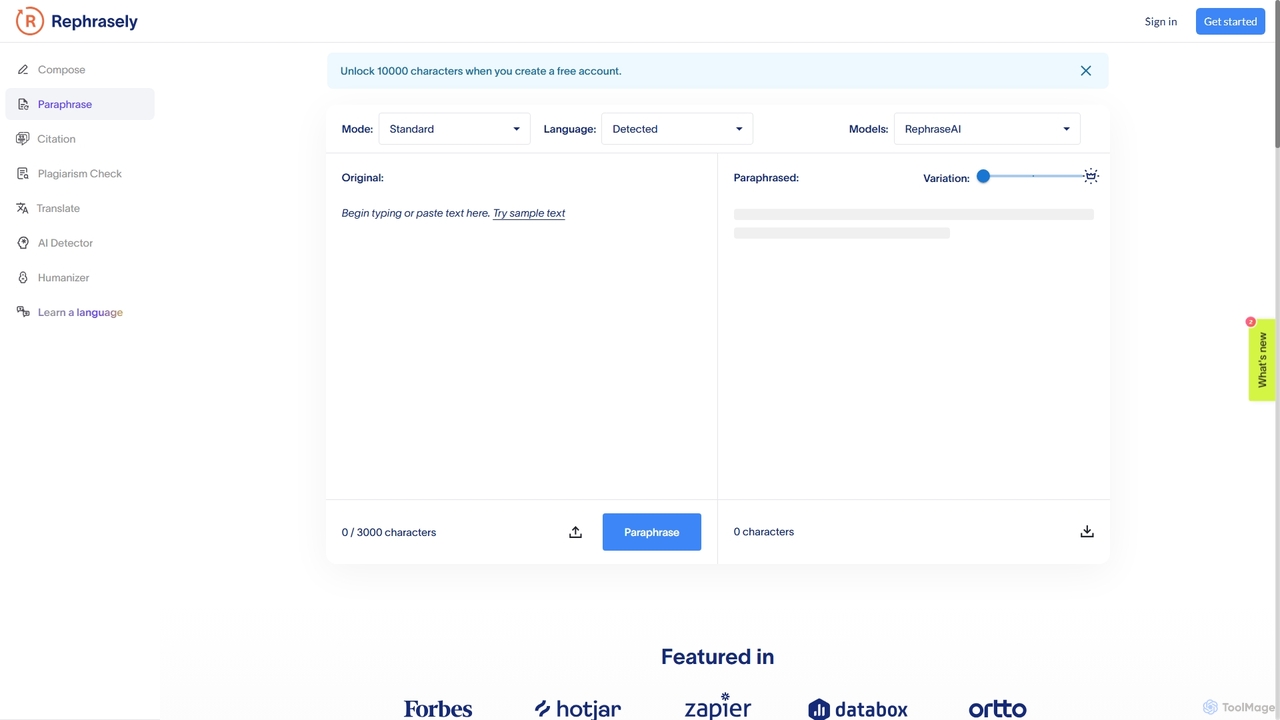Viewport: 1280px width, 720px height.
Task: Click the AI Detector icon
Action: click(23, 243)
